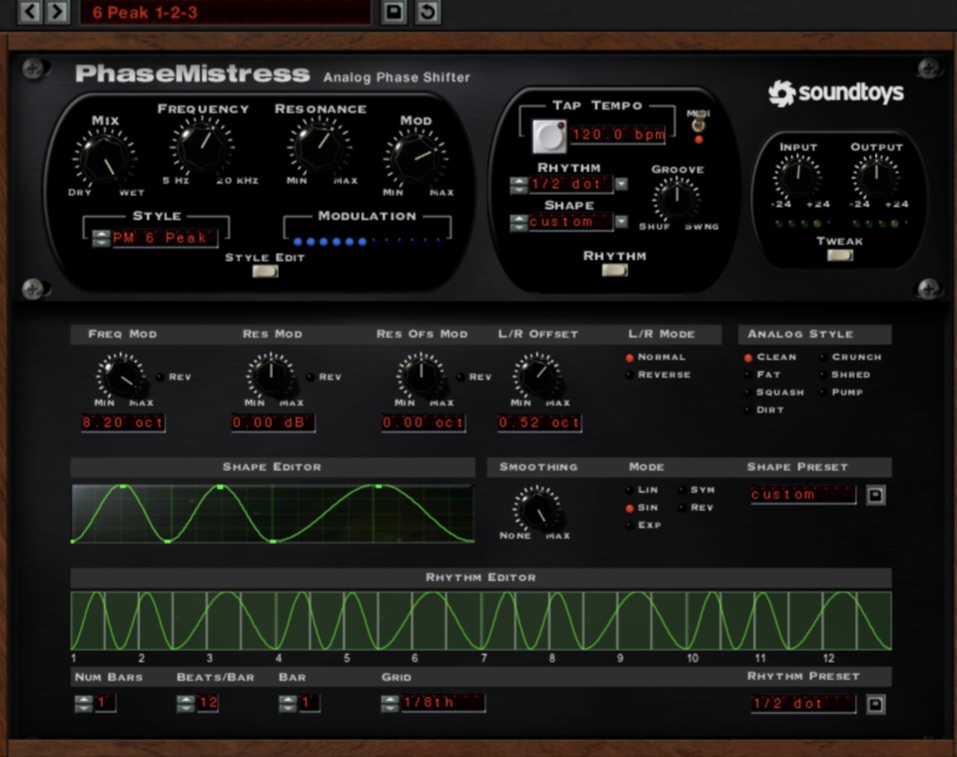Screen dimensions: 957x757
Task: Toggle the Style Edit button
Action: pos(265,270)
